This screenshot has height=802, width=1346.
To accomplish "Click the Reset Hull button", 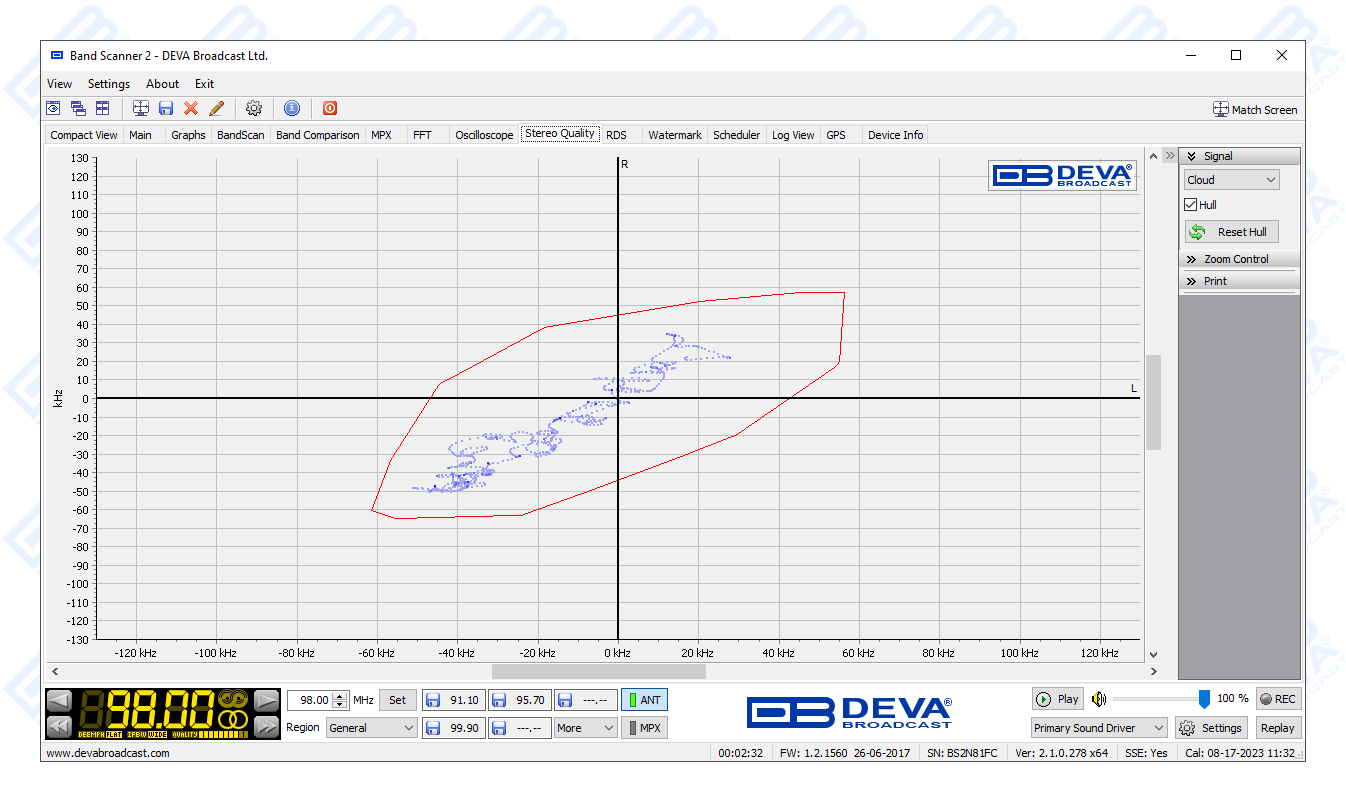I will pyautogui.click(x=1231, y=232).
